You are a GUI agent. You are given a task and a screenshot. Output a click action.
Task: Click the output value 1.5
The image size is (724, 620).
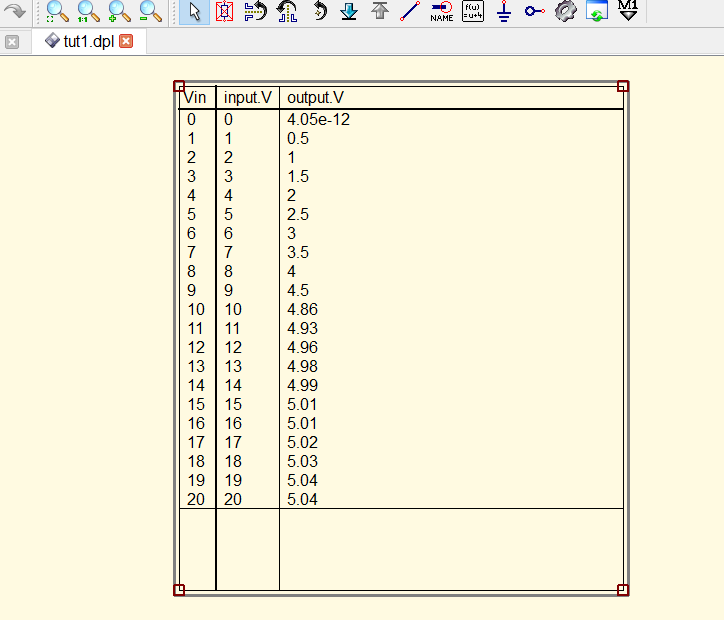point(298,176)
